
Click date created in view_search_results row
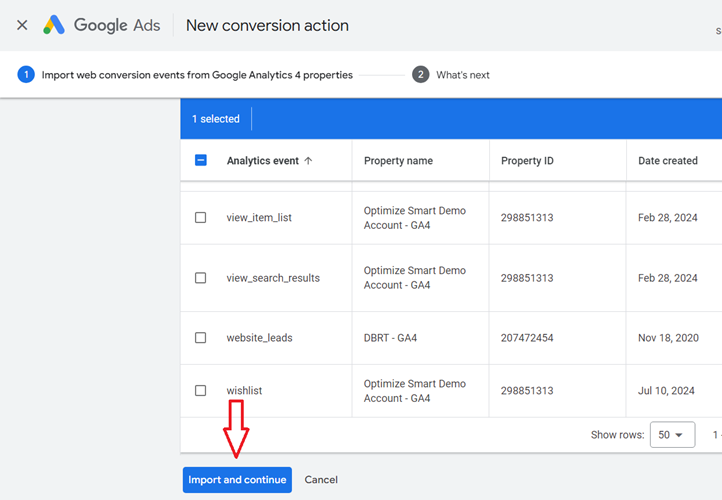coord(668,278)
